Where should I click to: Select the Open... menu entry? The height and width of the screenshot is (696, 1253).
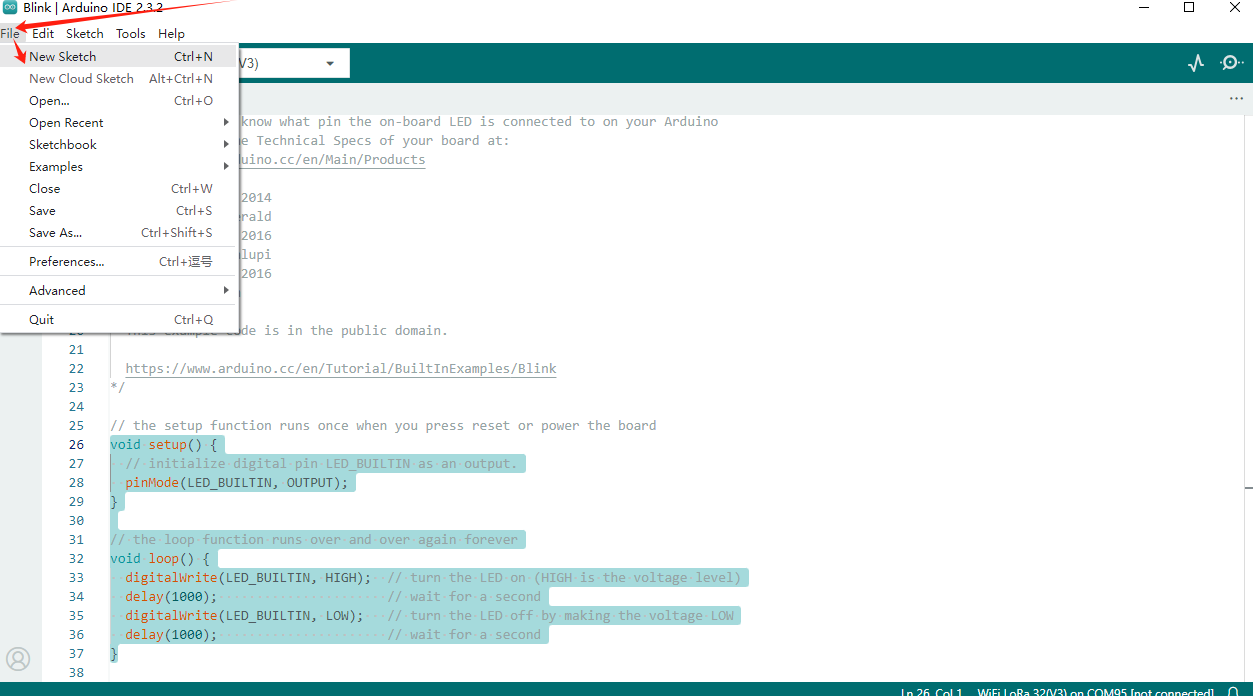coord(119,101)
